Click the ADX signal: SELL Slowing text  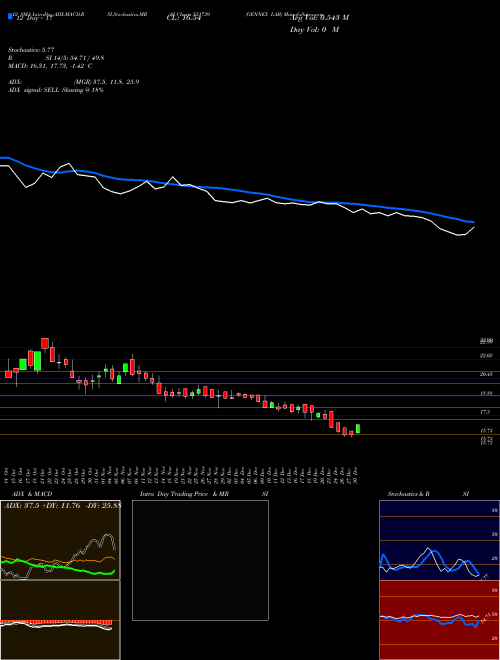pyautogui.click(x=56, y=90)
